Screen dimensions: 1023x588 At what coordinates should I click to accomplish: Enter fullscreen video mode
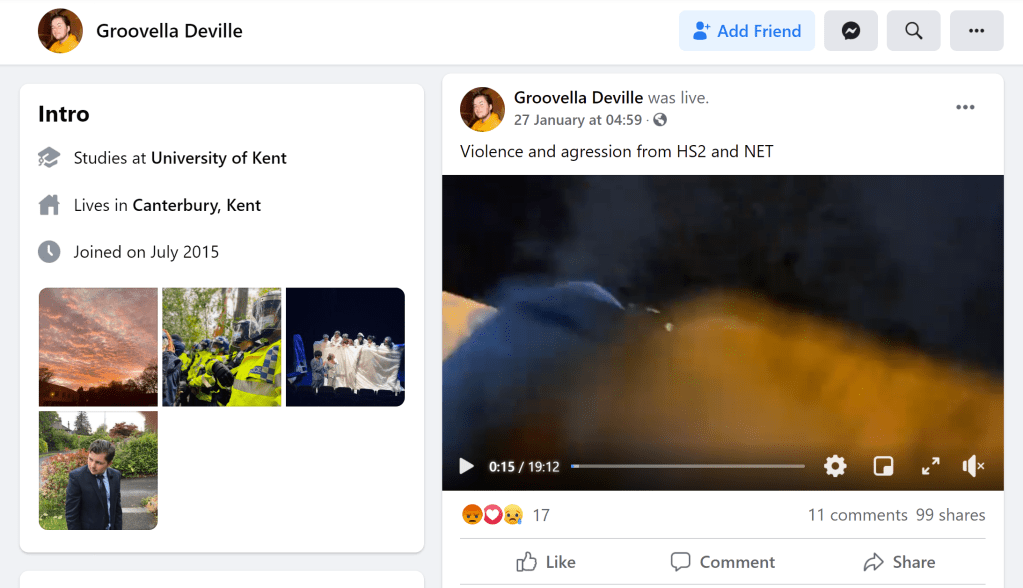[x=930, y=466]
